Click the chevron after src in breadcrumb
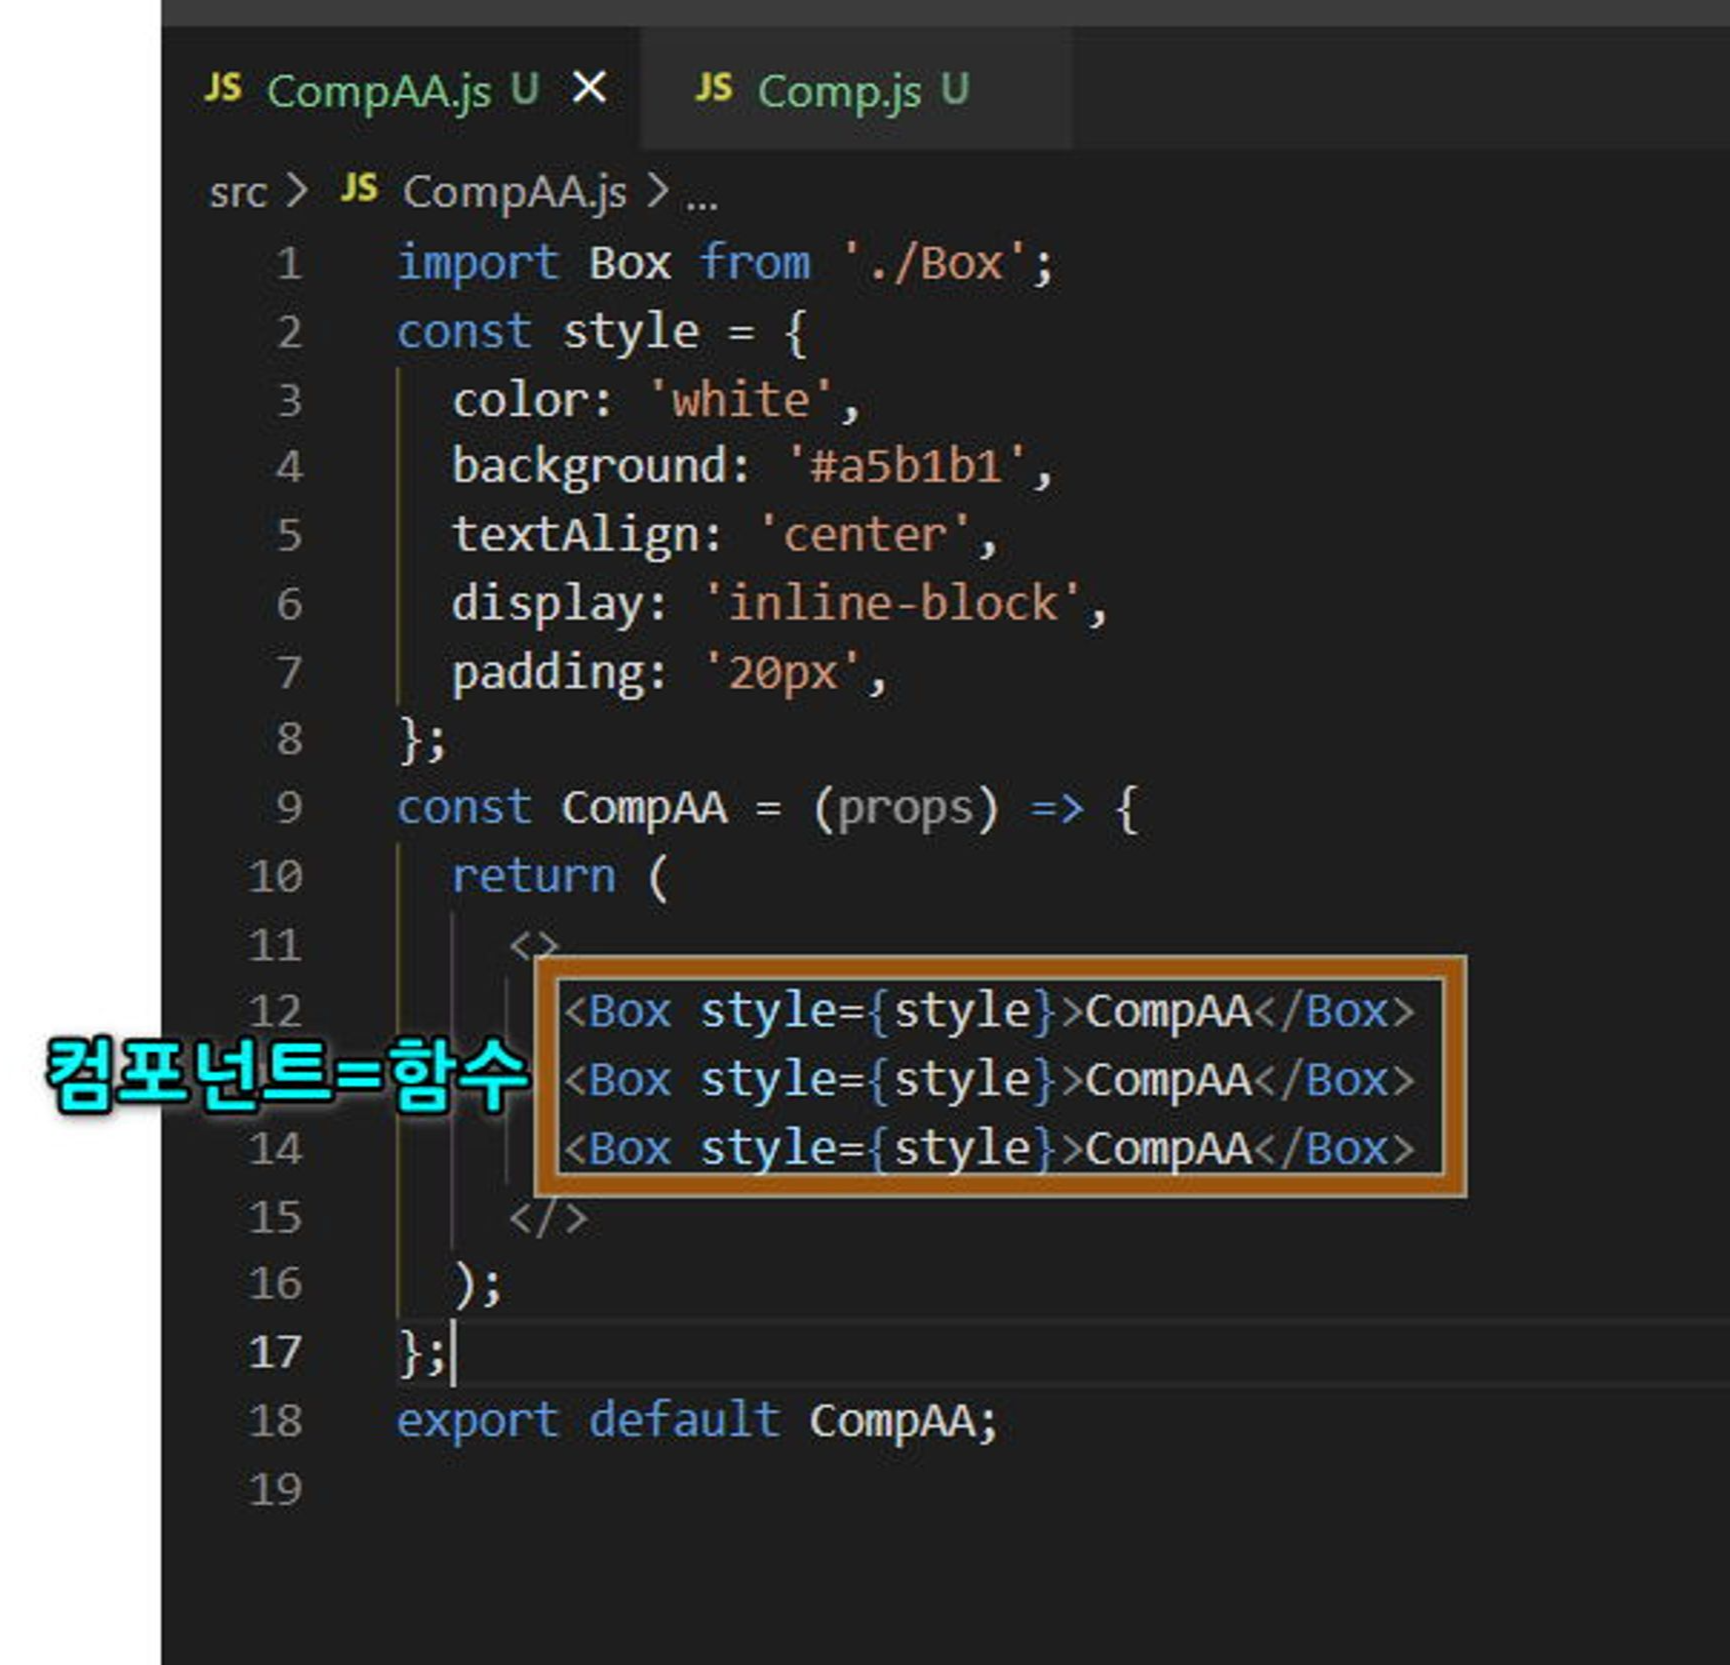This screenshot has width=1730, height=1665. point(296,189)
